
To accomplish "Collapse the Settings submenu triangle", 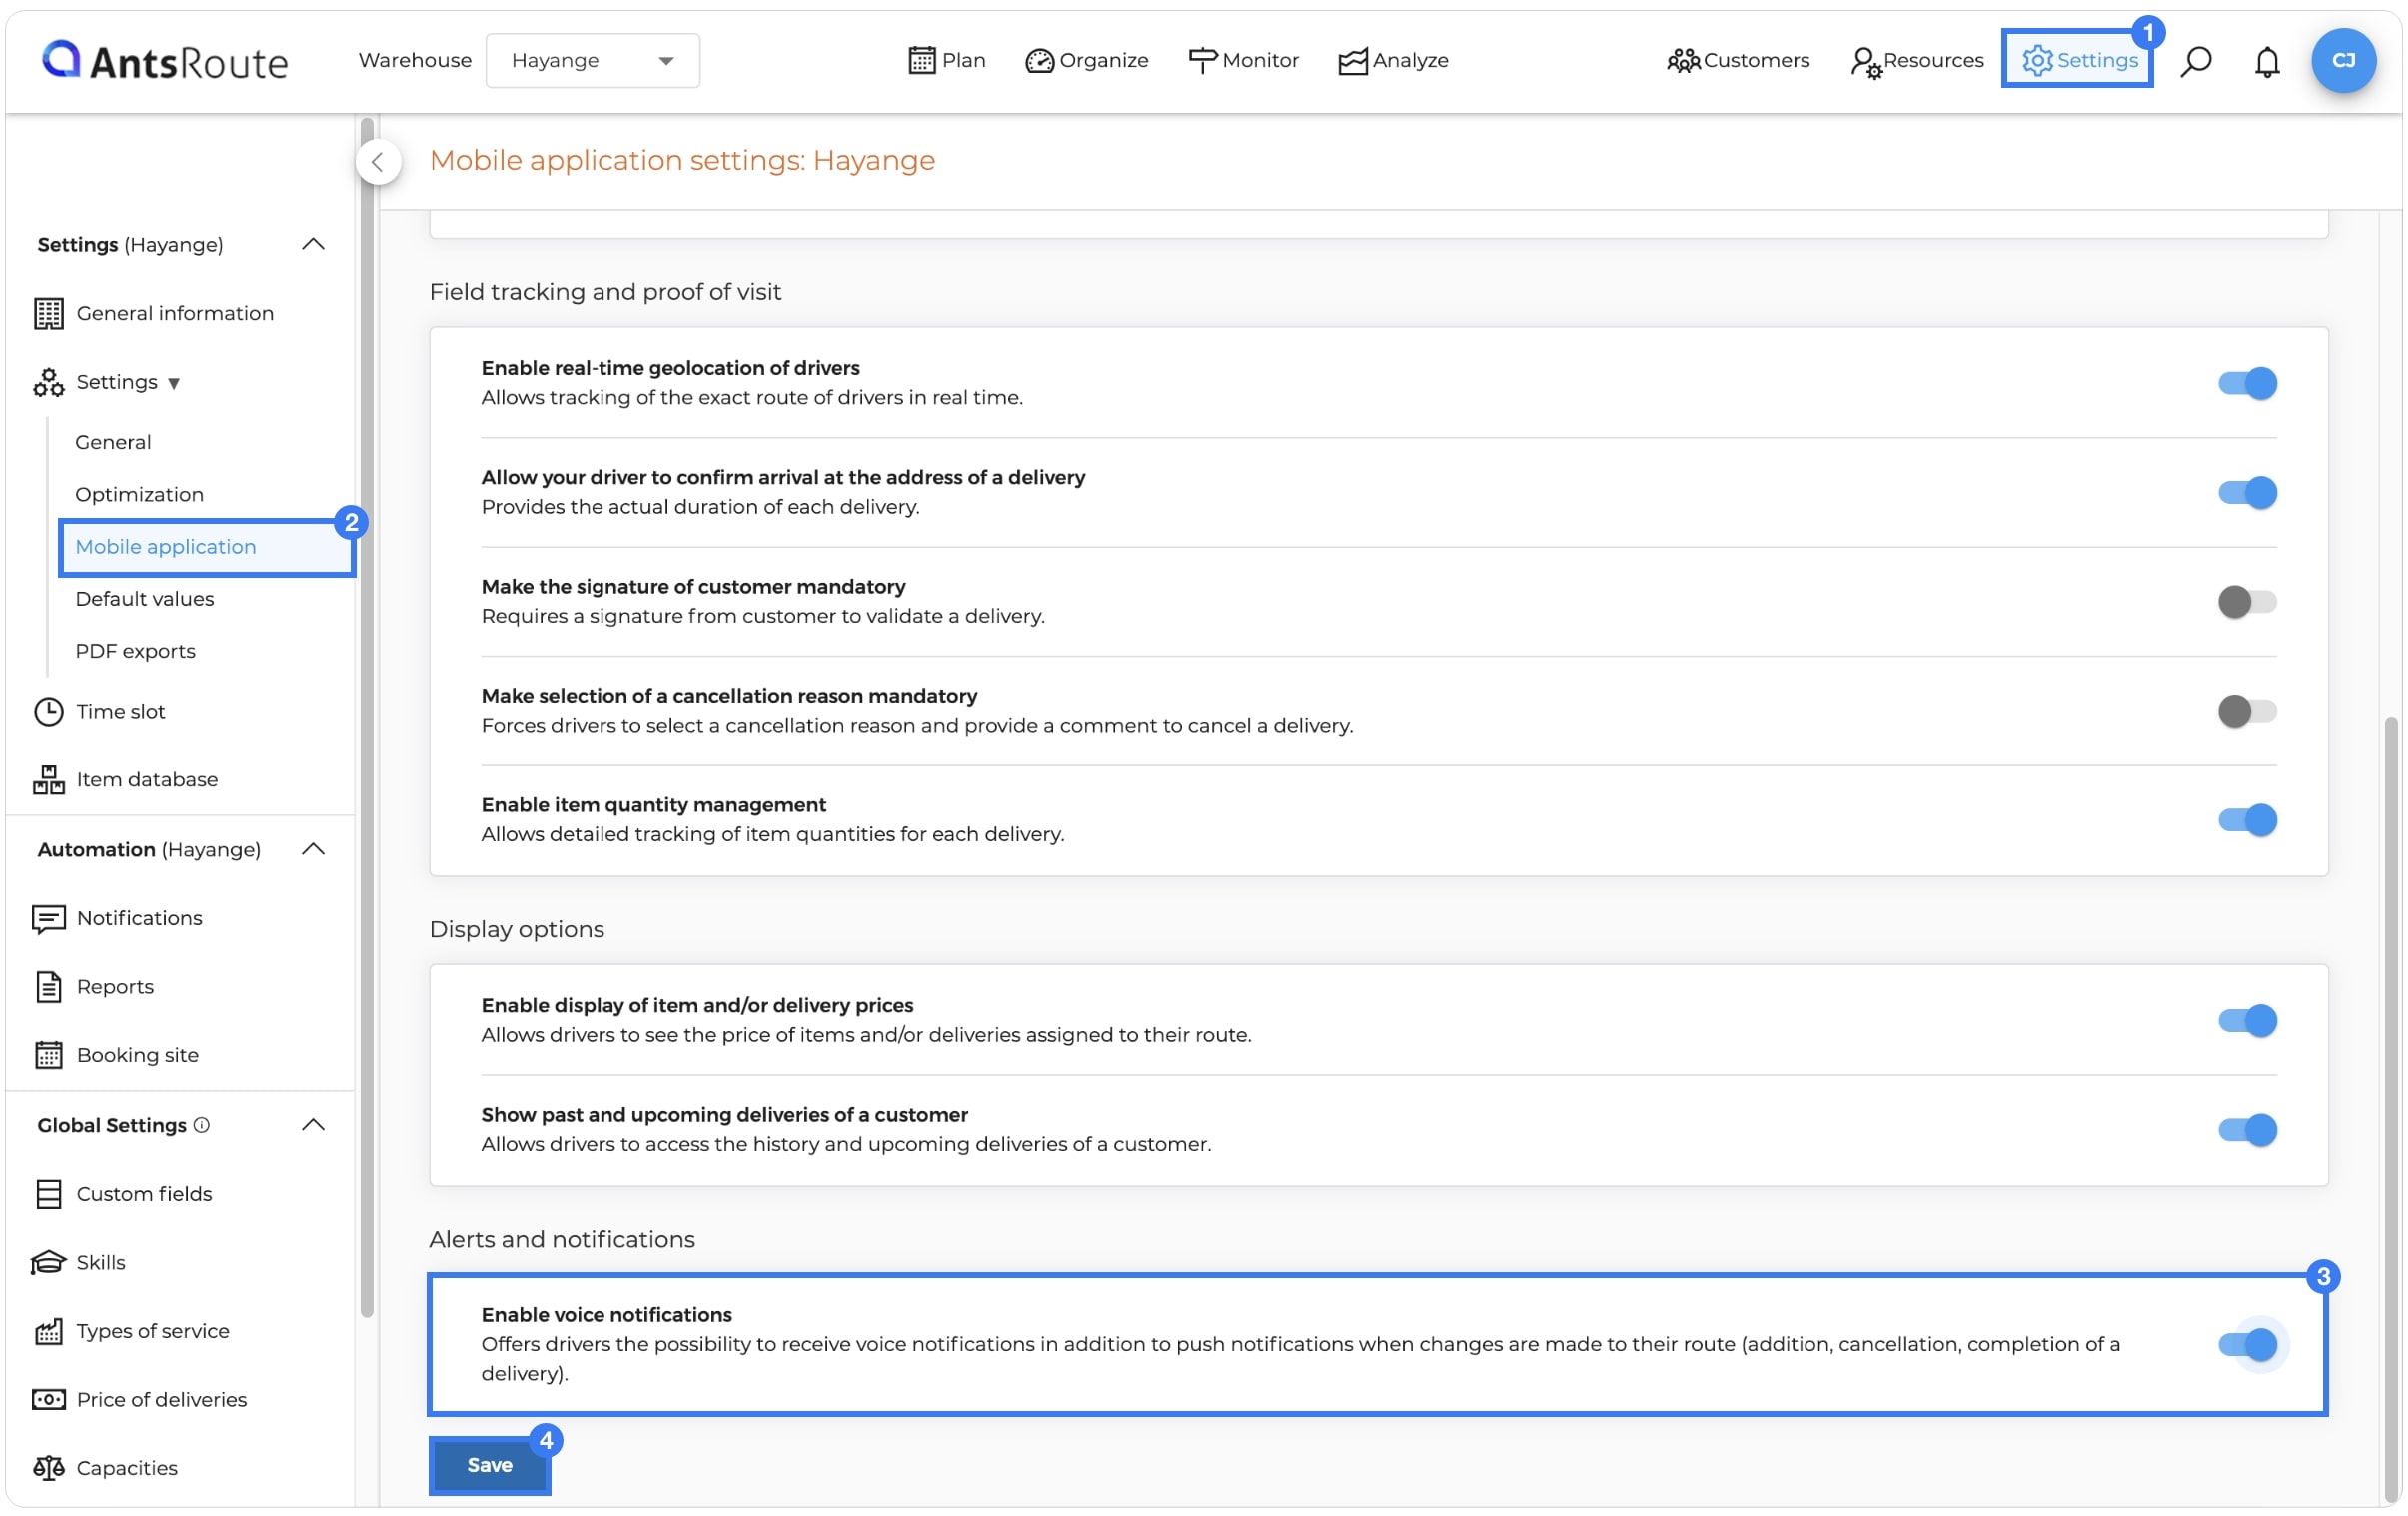I will [174, 383].
